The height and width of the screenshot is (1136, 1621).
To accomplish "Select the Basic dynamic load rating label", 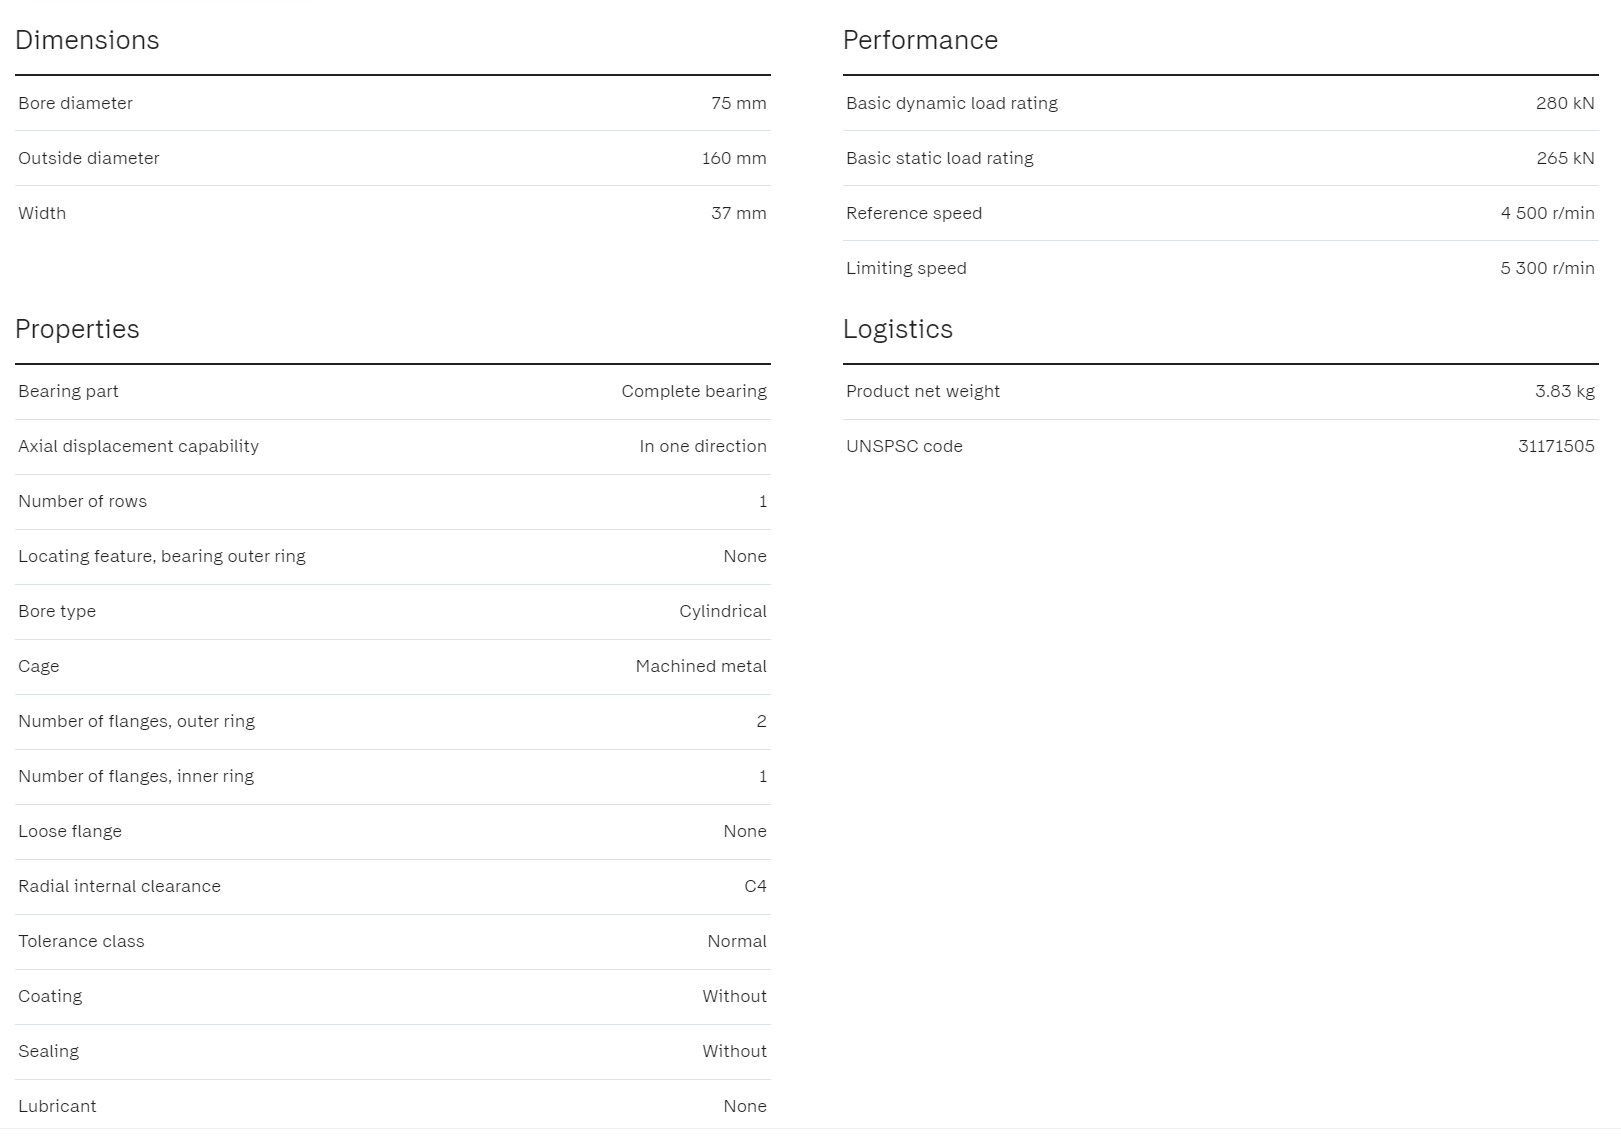I will coord(952,103).
